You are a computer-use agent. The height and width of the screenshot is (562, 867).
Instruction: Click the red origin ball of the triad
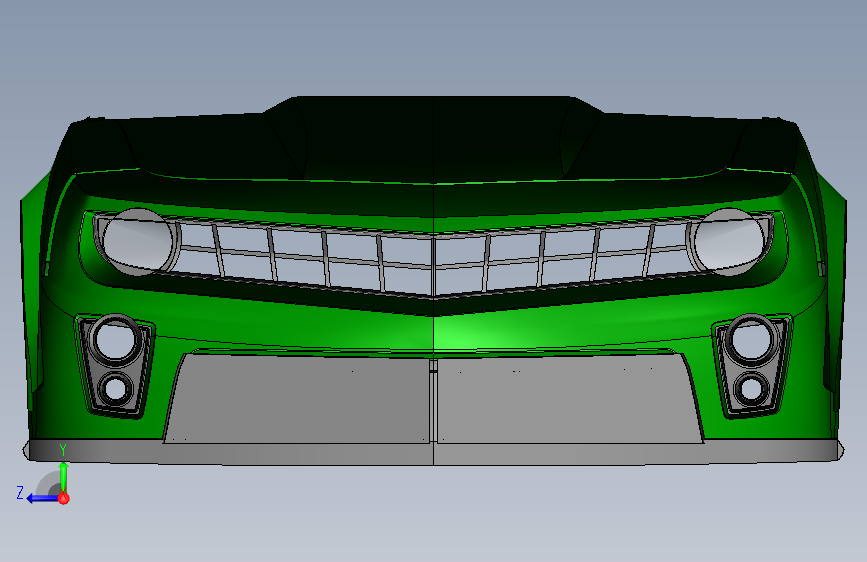[64, 498]
